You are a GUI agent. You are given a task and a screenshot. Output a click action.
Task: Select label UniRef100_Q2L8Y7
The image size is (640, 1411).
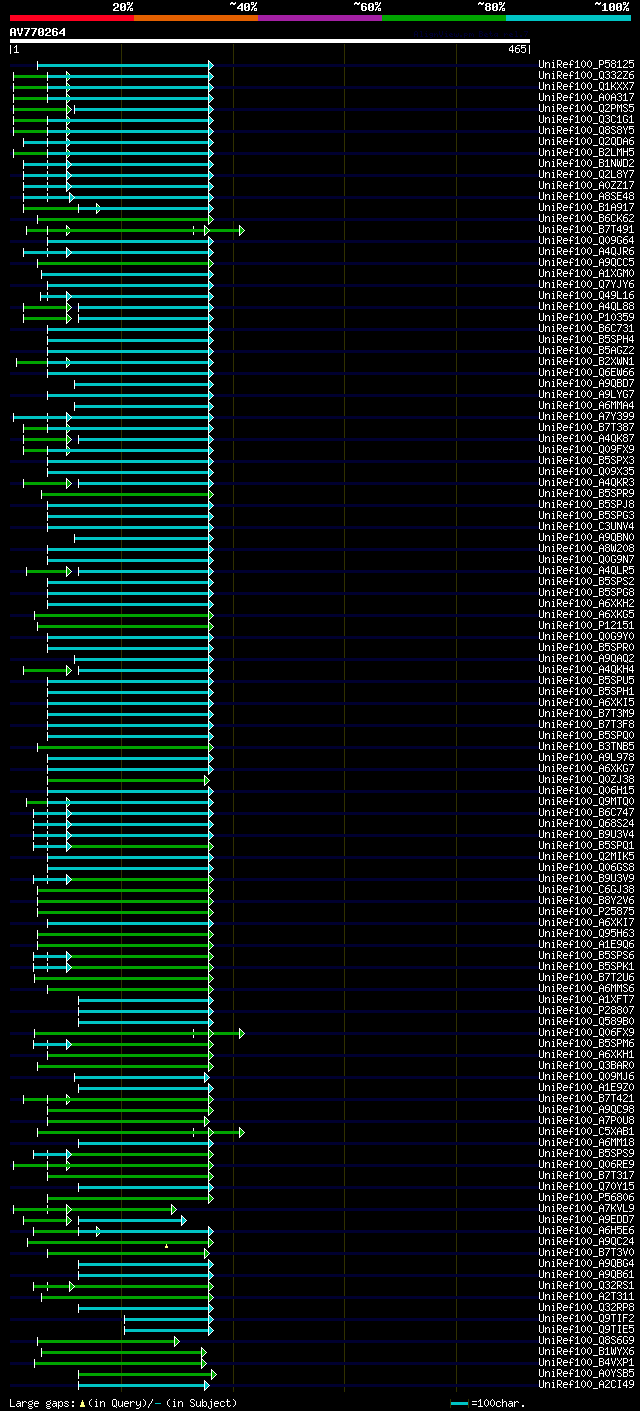point(586,175)
